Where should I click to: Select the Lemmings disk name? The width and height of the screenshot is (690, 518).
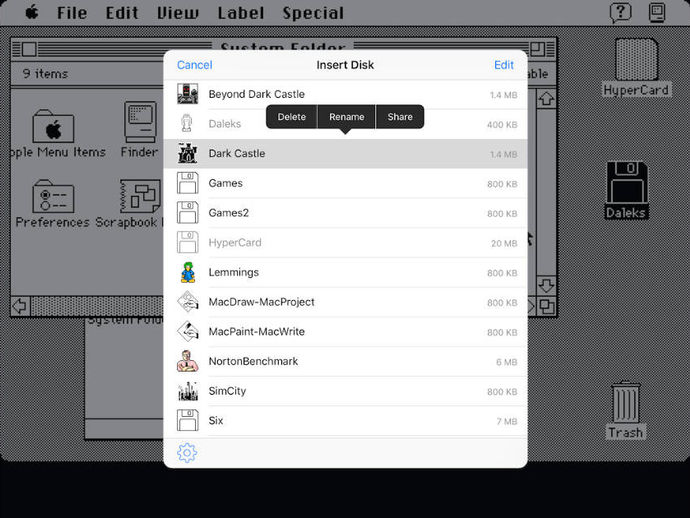(x=234, y=272)
